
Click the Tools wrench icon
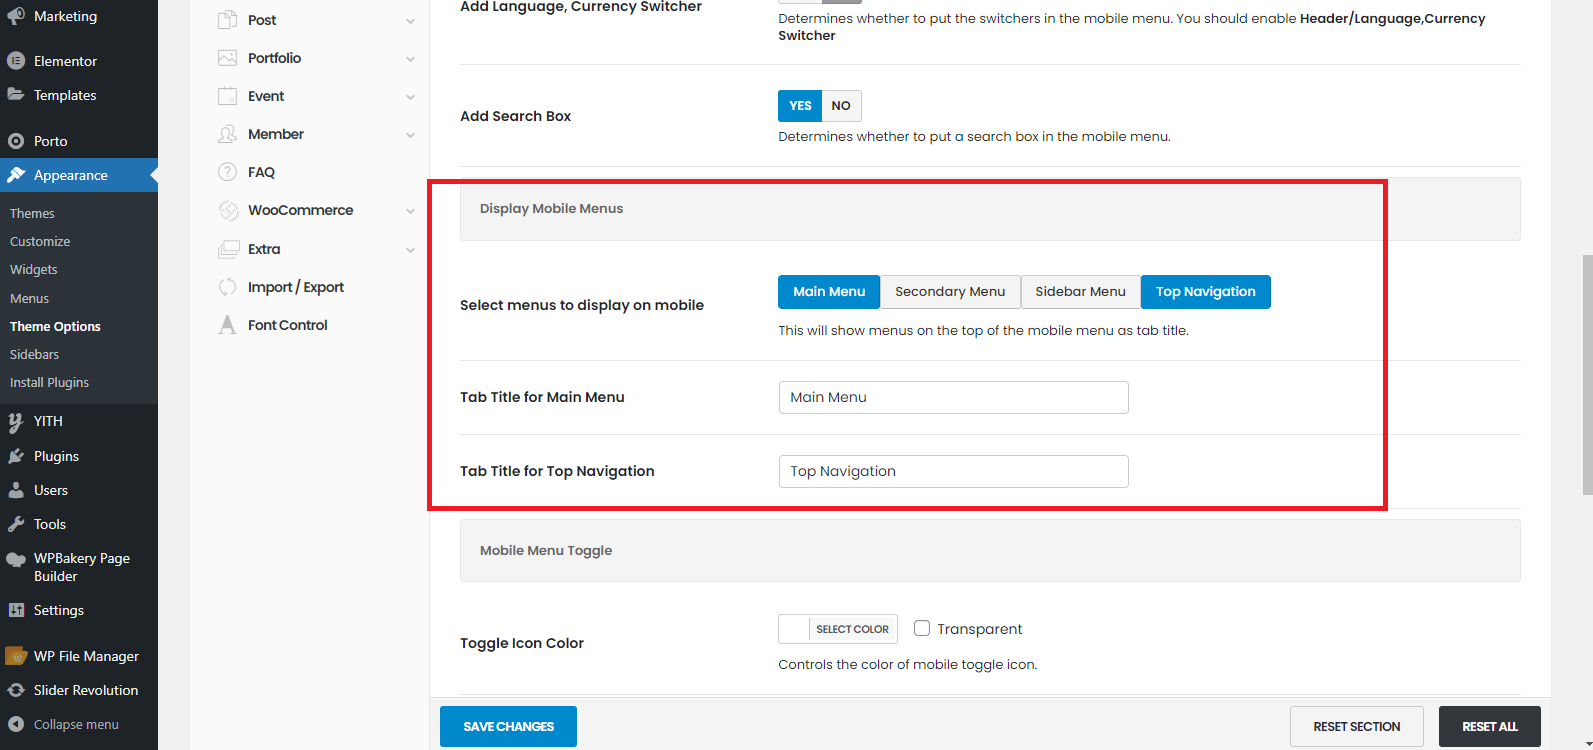(x=16, y=524)
